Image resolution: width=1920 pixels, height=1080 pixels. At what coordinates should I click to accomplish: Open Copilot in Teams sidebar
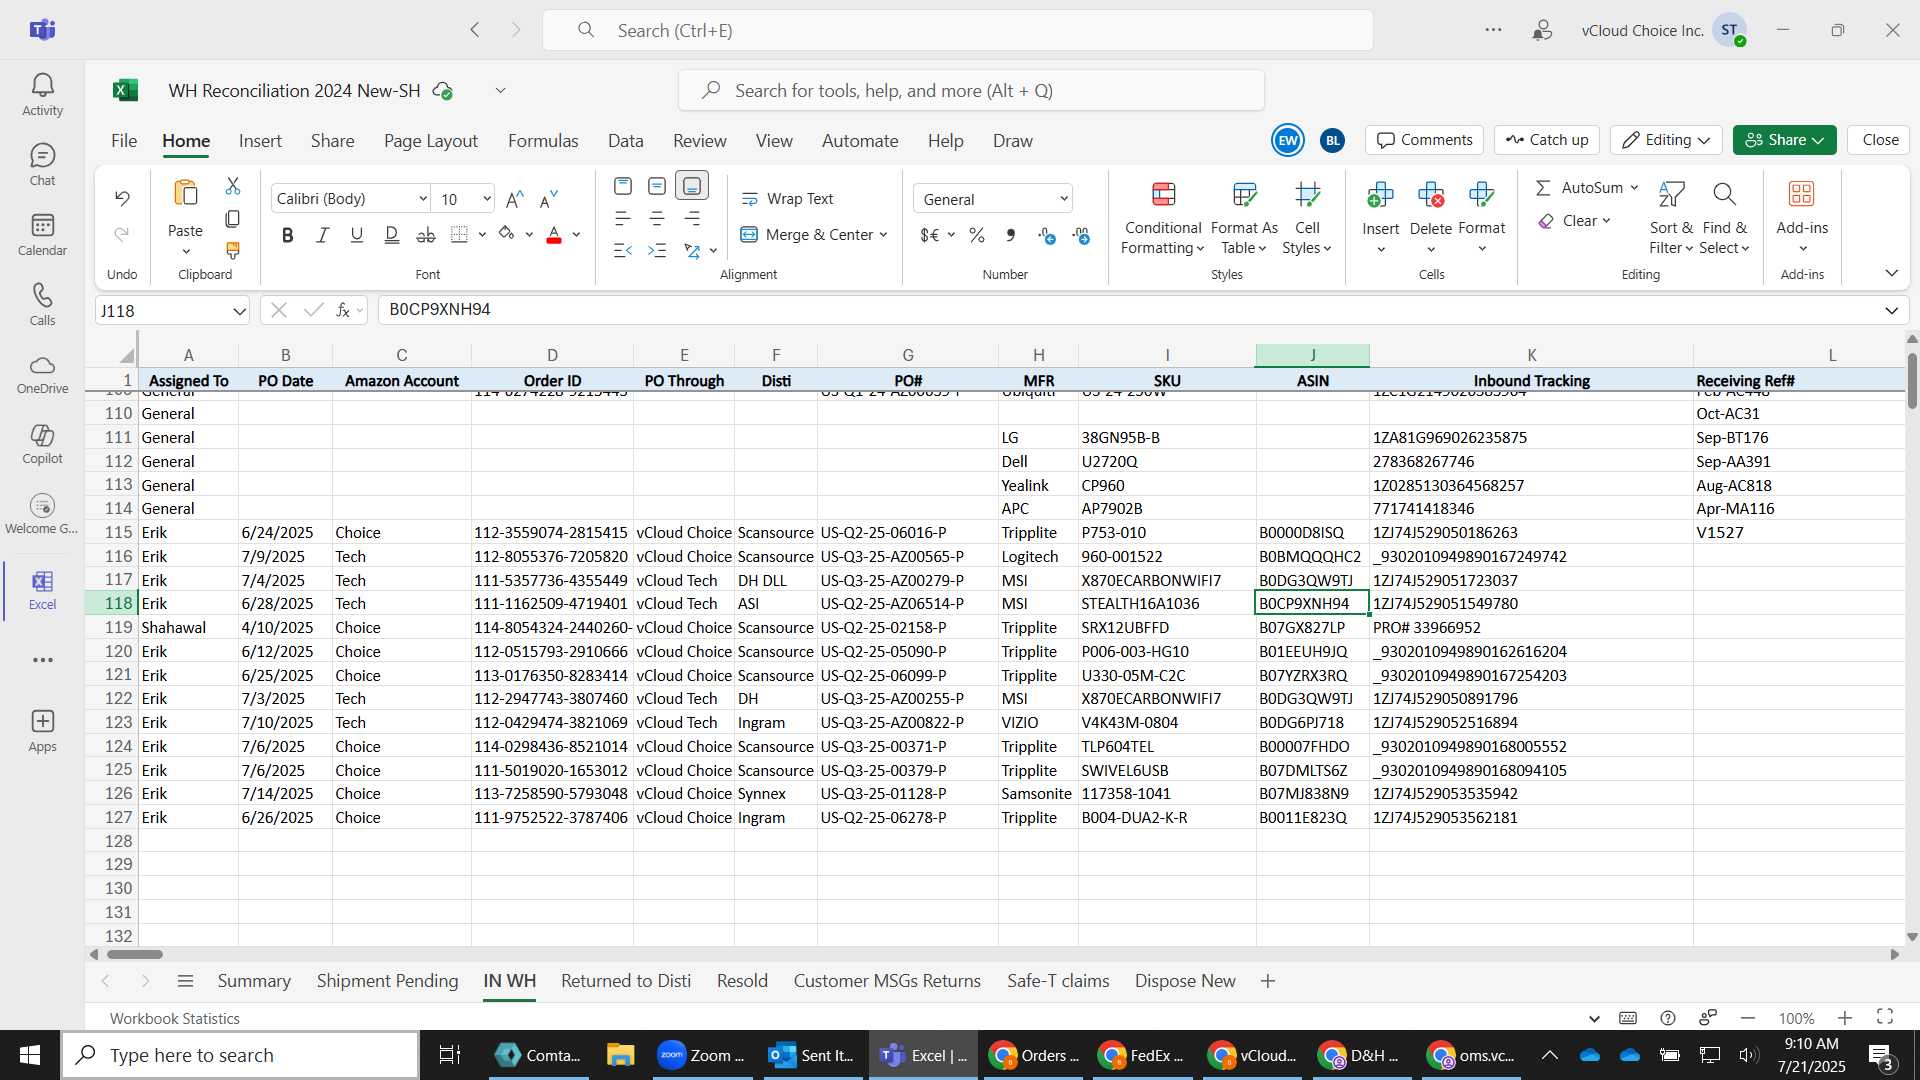(42, 445)
